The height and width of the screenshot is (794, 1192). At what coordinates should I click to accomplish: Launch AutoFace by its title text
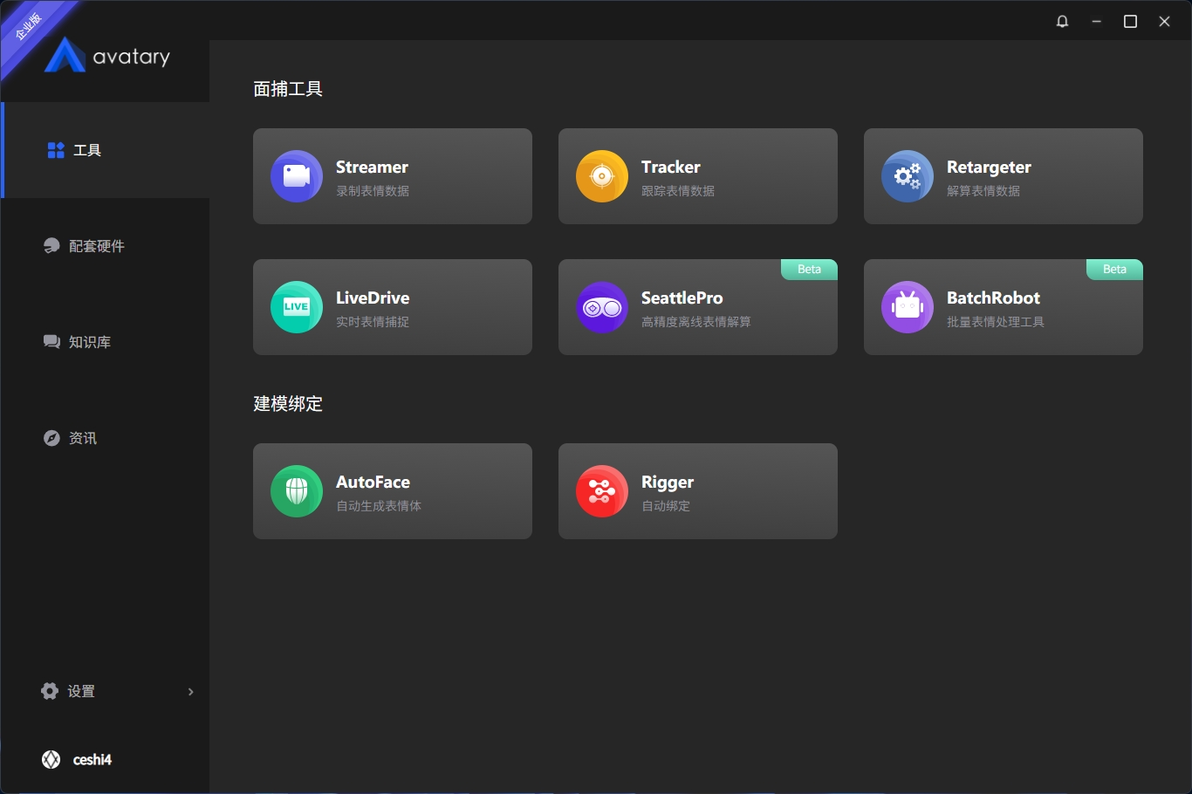click(x=372, y=482)
